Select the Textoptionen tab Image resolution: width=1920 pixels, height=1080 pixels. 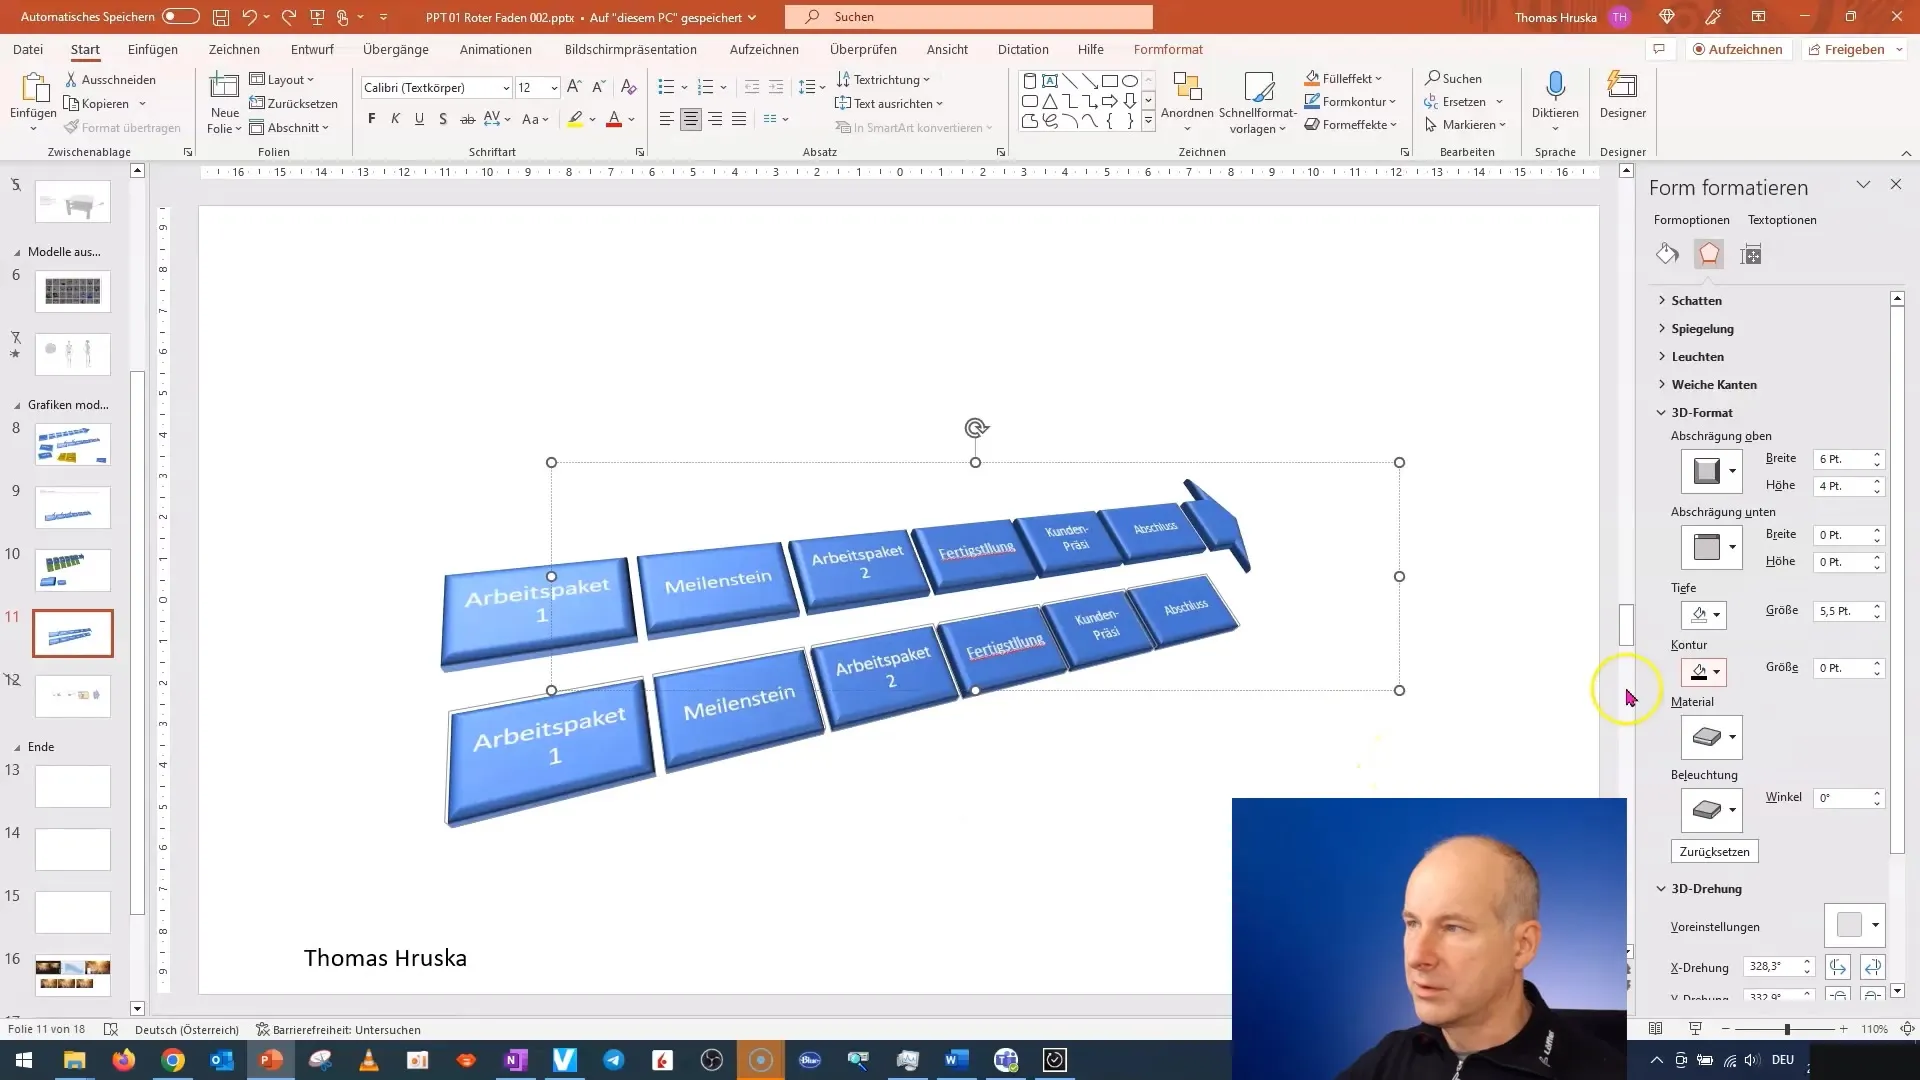(x=1783, y=219)
